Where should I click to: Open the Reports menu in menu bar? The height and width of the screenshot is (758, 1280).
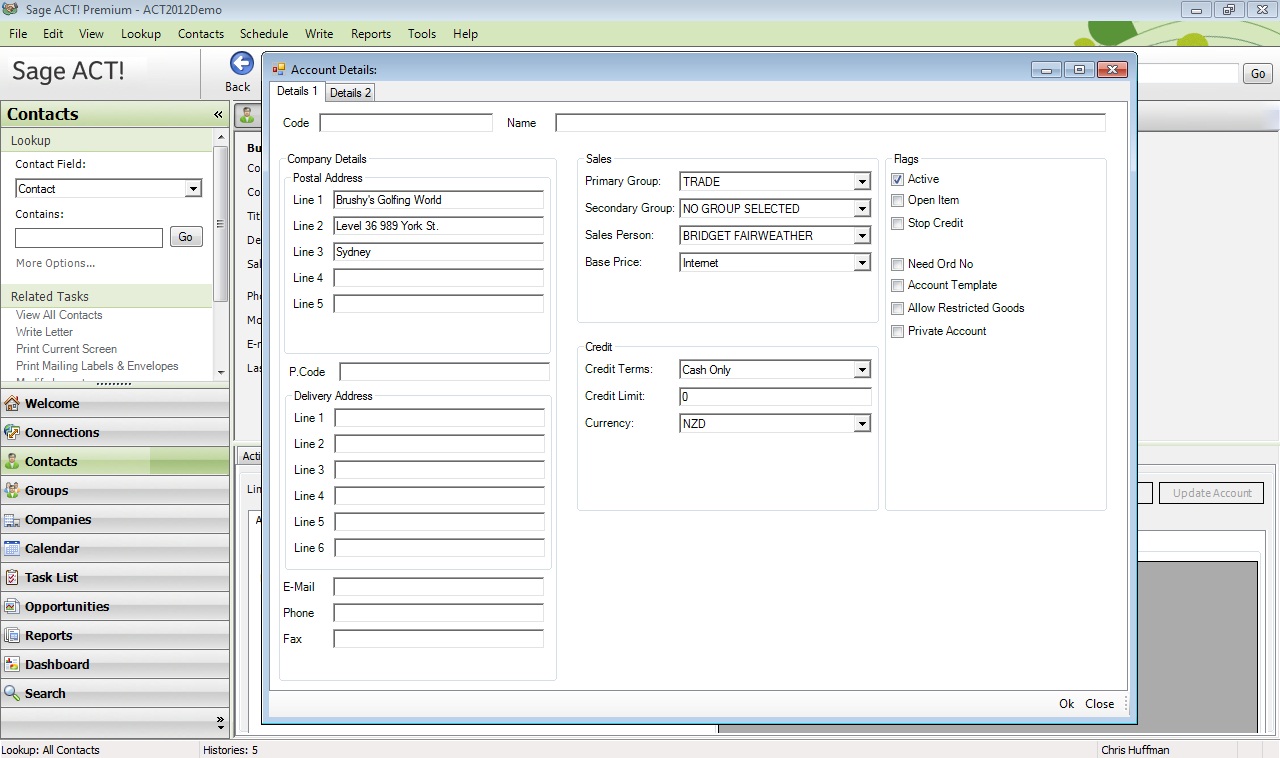[x=371, y=34]
